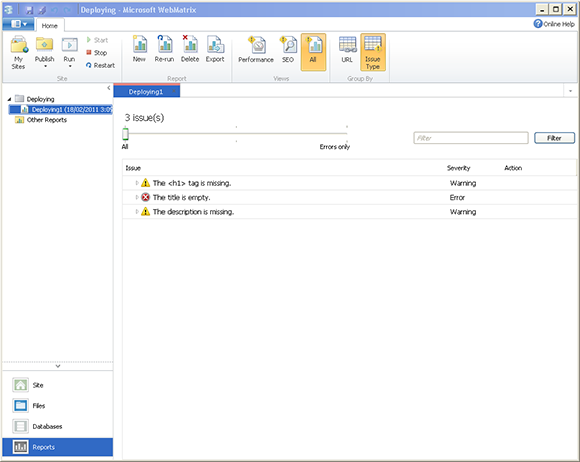Collapse the left navigation pane chevron
Image resolution: width=580 pixels, height=462 pixels.
[x=108, y=88]
